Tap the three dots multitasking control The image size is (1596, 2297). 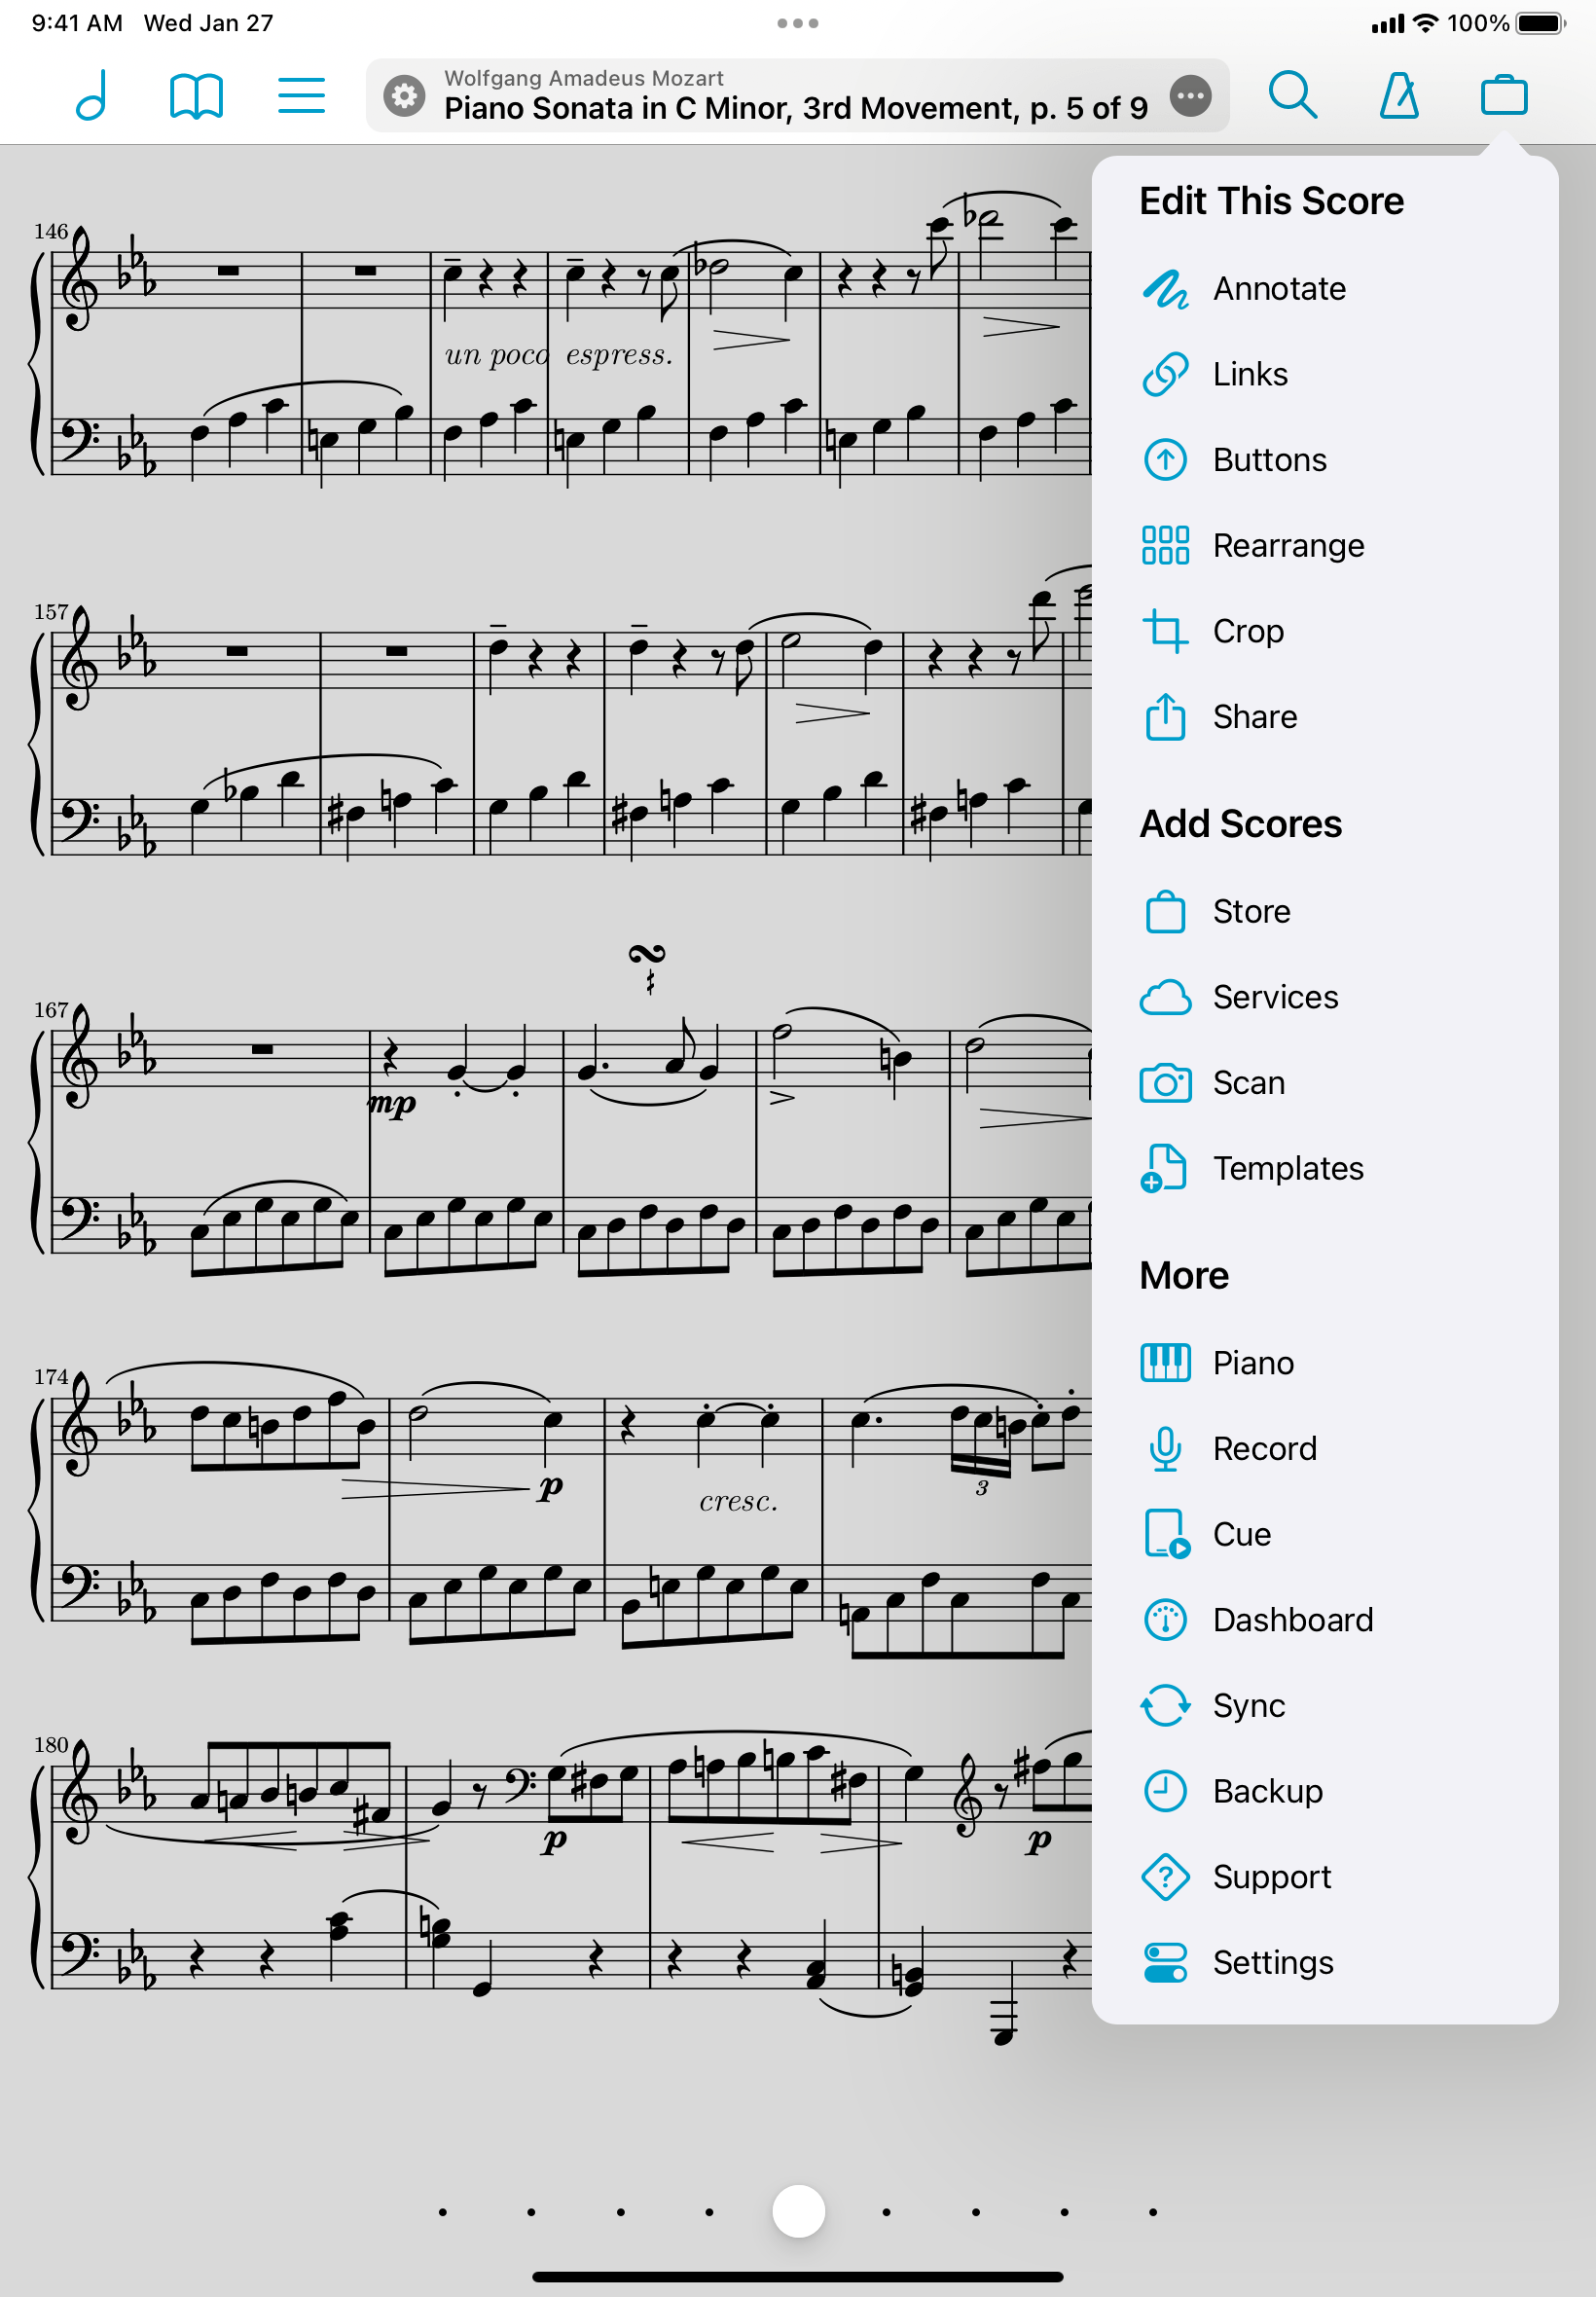click(x=798, y=23)
